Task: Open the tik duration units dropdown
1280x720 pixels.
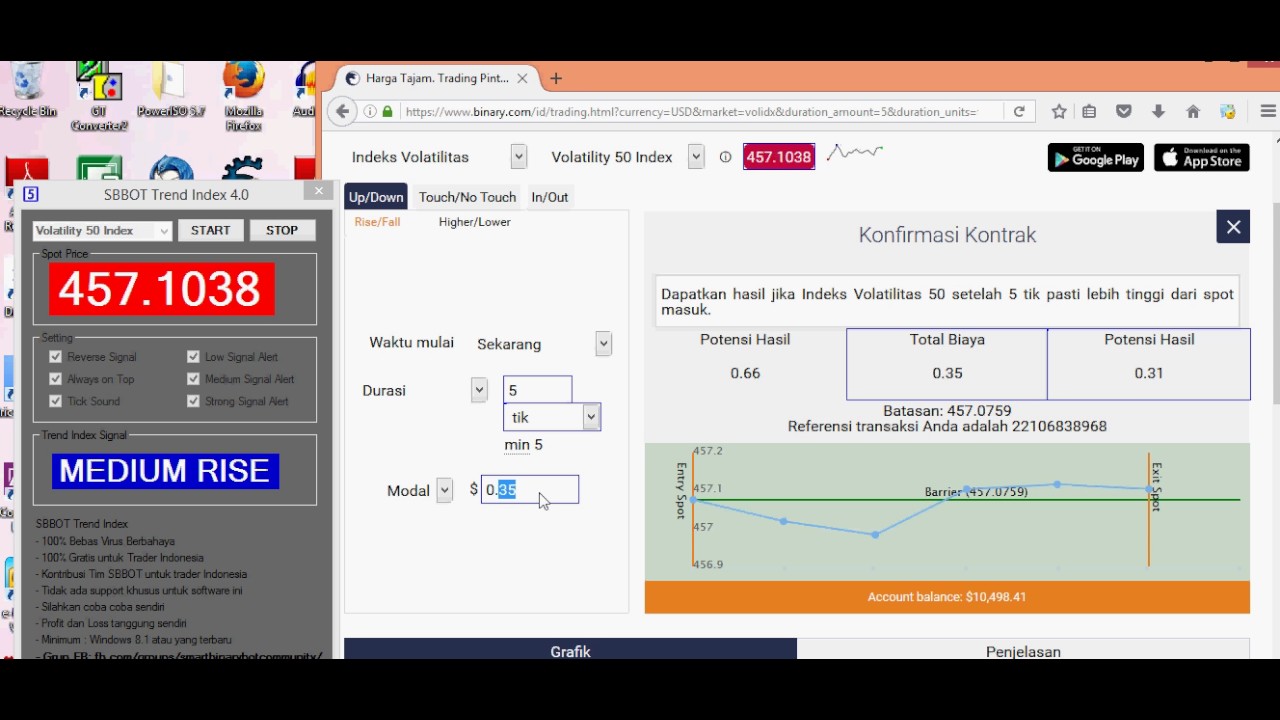Action: tap(552, 417)
